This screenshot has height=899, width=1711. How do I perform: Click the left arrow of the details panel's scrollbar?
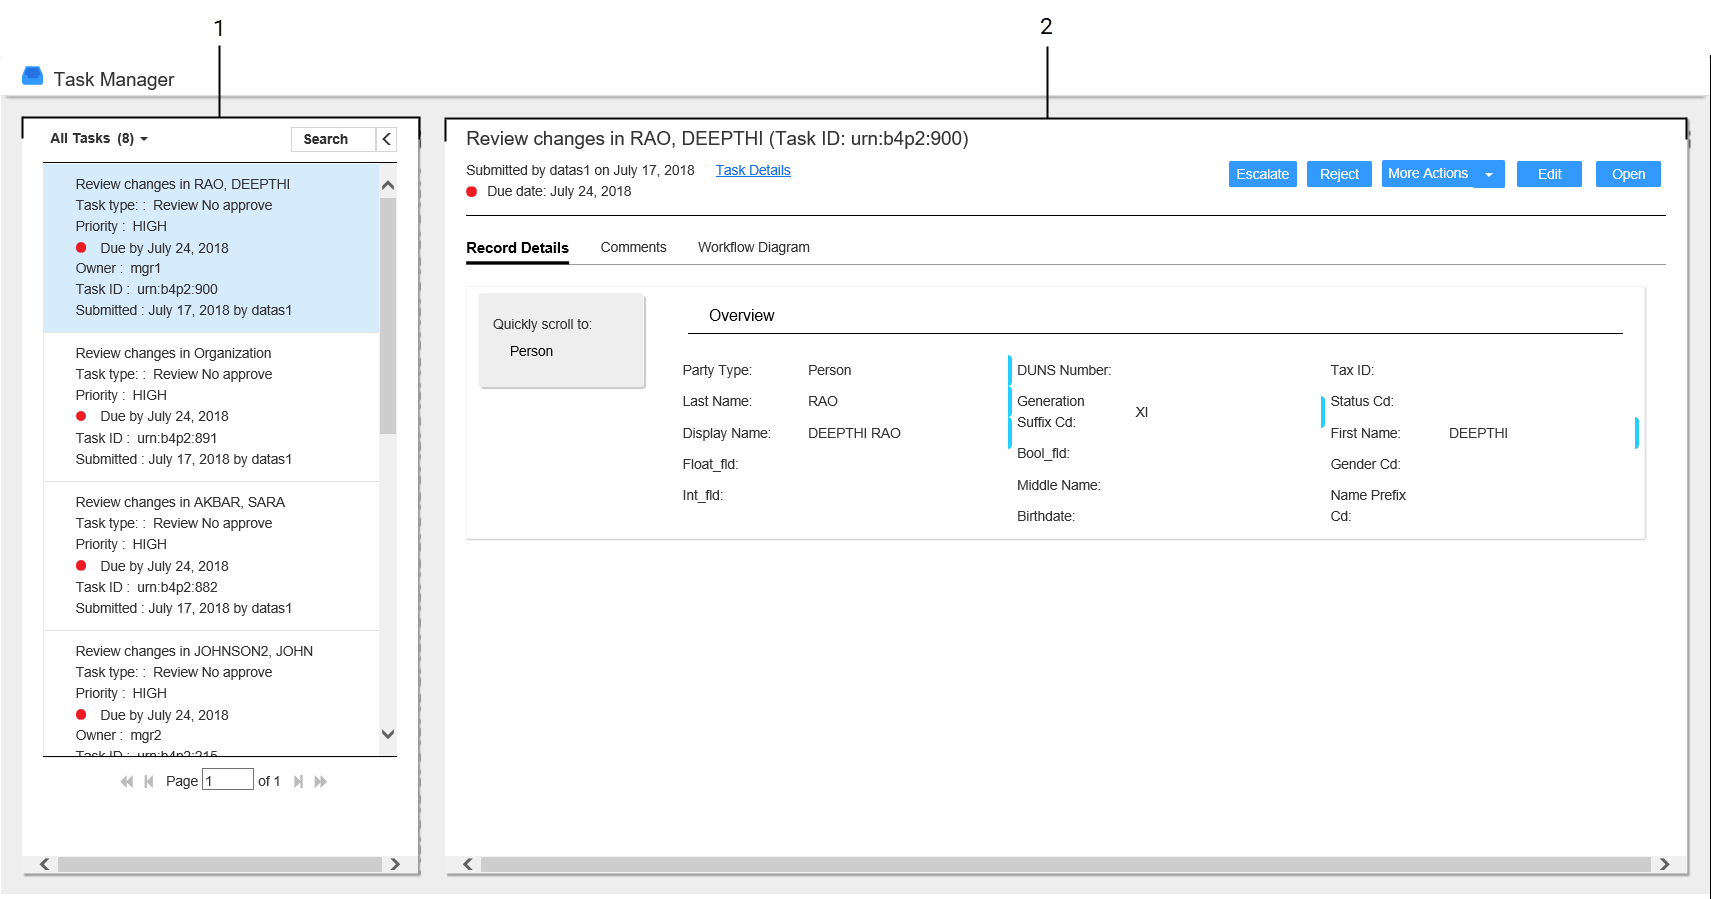click(x=467, y=864)
